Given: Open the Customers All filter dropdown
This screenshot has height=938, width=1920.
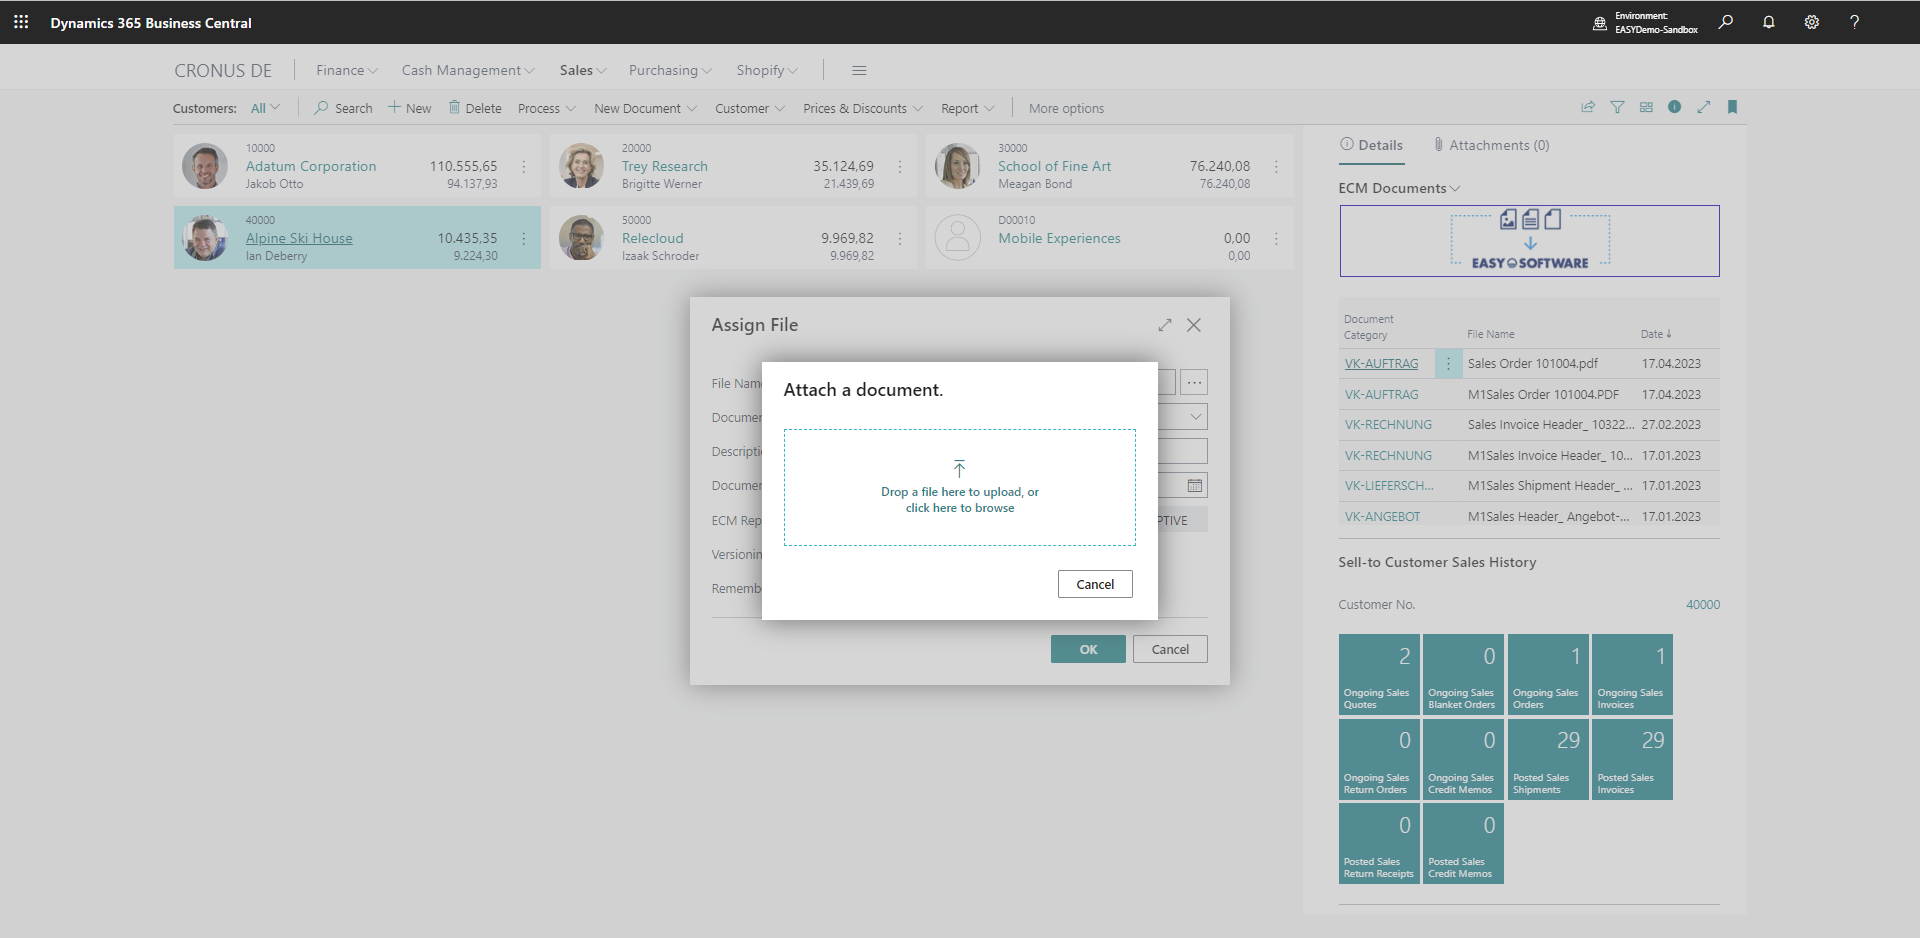Looking at the screenshot, I should pos(265,108).
